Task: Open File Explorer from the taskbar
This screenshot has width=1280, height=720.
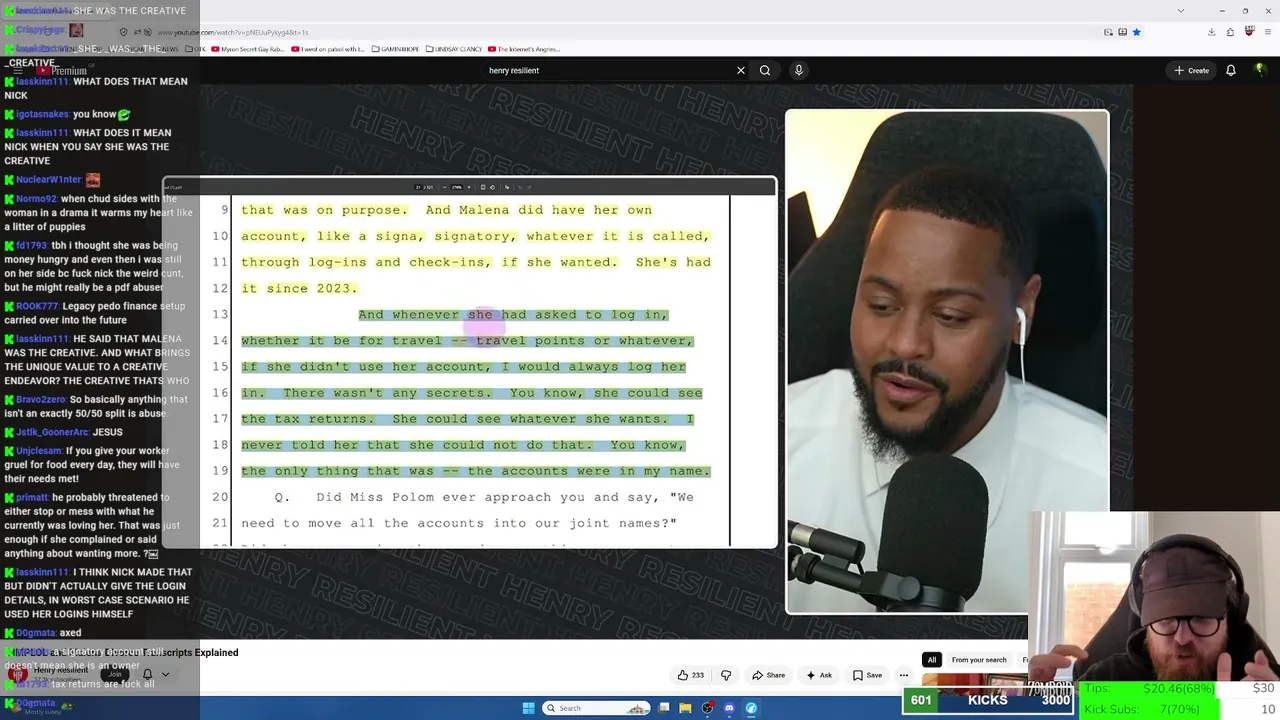Action: click(x=685, y=708)
